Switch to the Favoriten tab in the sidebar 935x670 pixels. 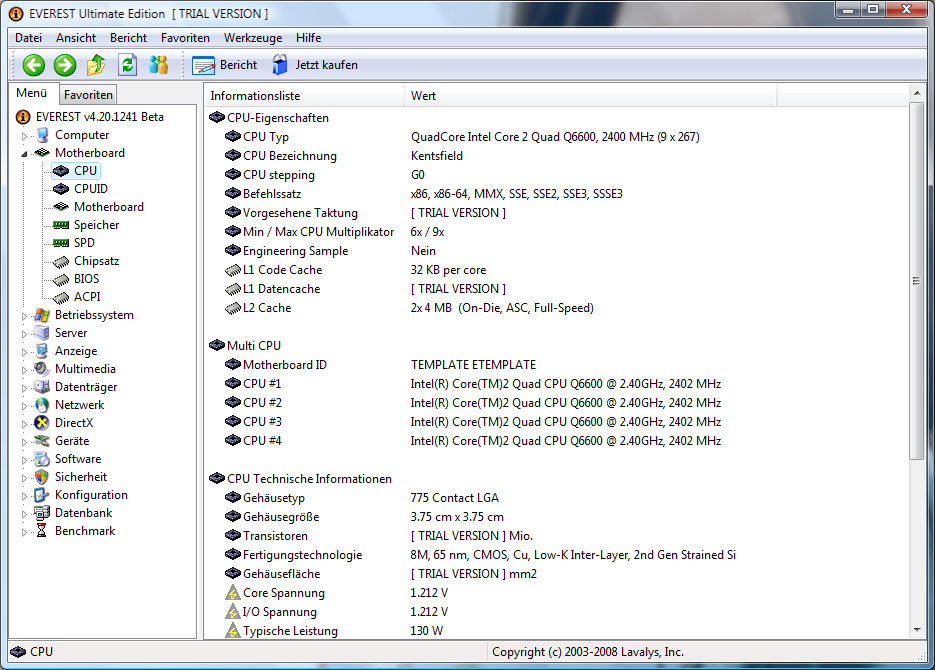coord(88,95)
